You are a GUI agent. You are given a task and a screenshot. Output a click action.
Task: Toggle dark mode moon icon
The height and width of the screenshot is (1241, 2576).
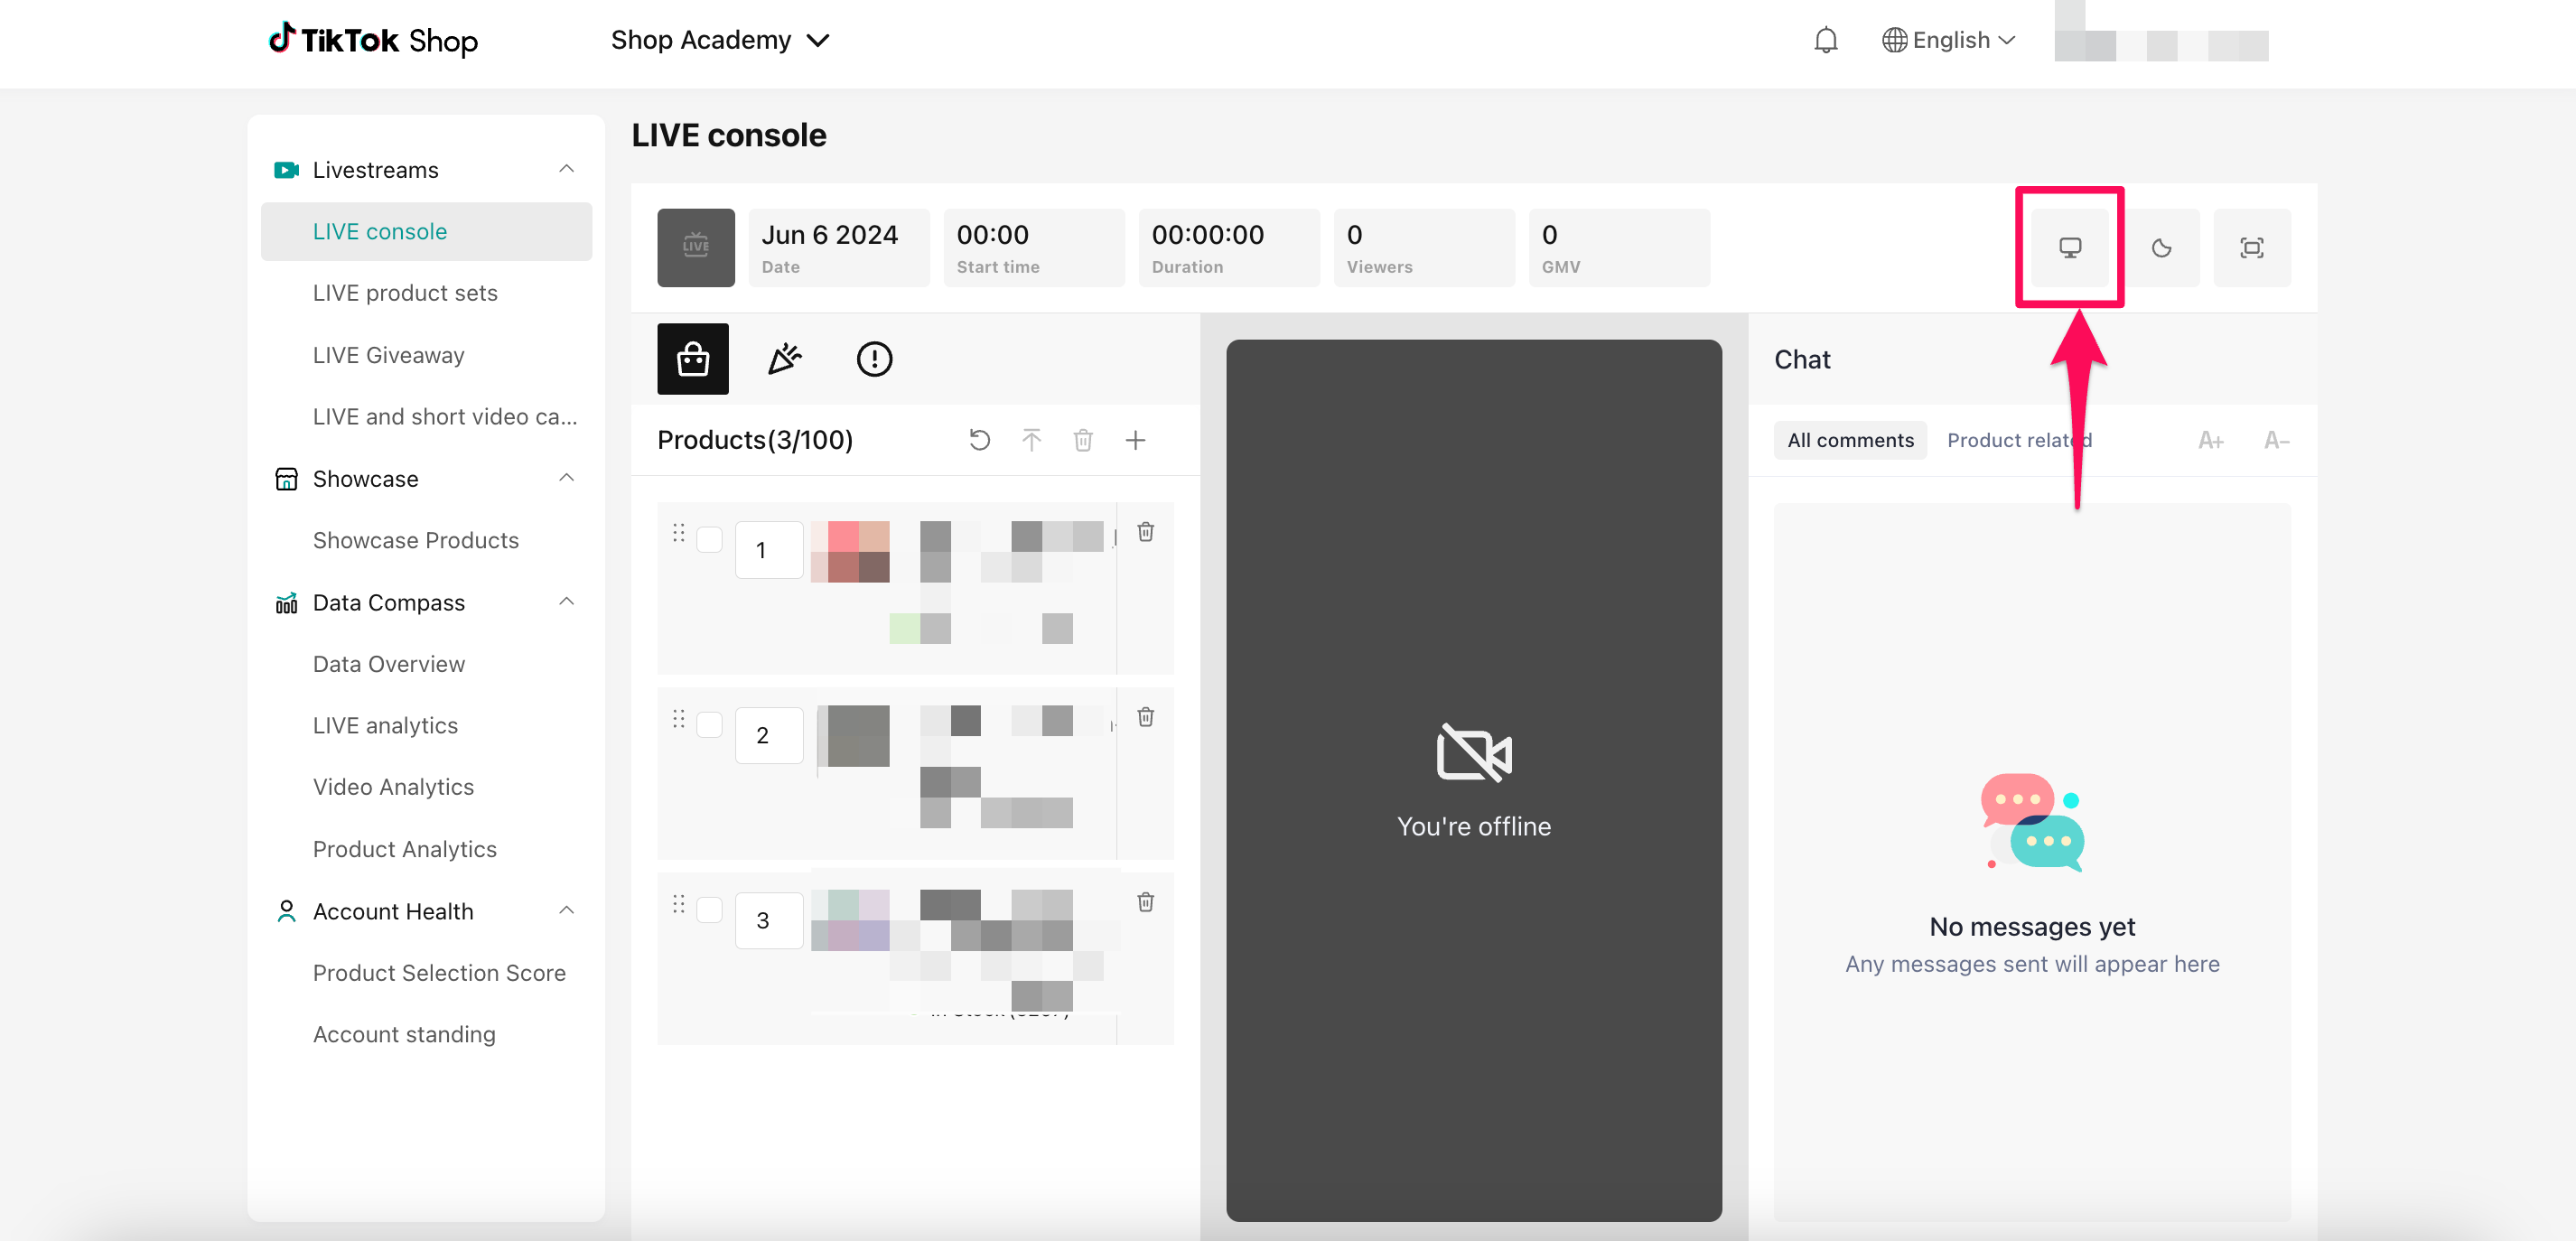[2160, 248]
